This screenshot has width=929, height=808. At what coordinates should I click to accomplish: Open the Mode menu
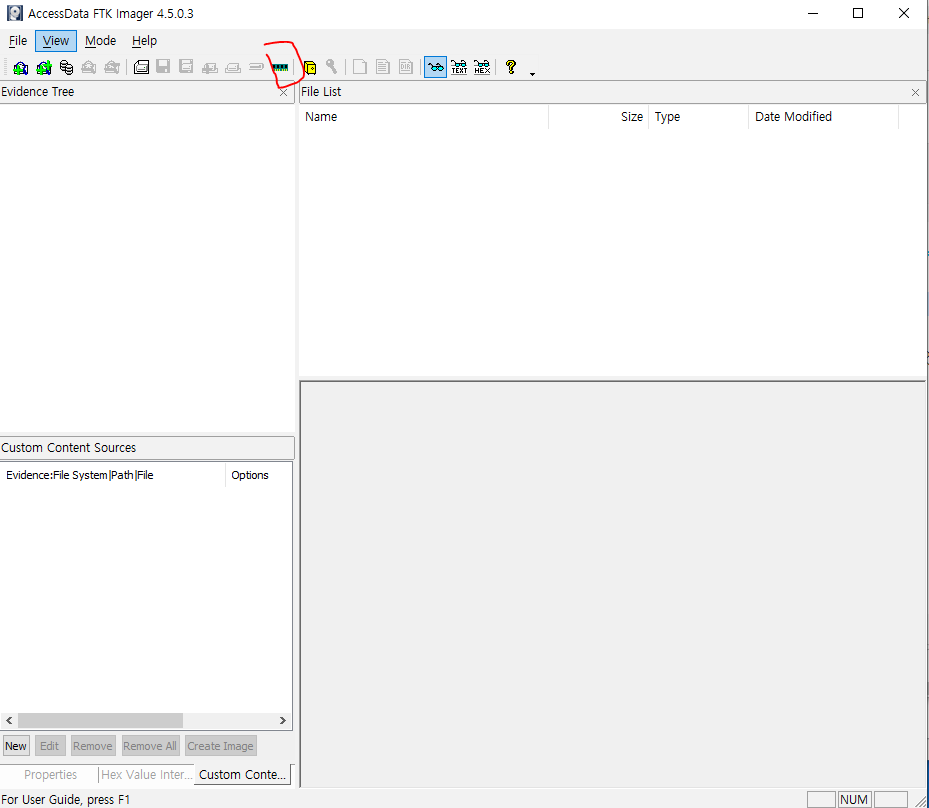tap(100, 41)
